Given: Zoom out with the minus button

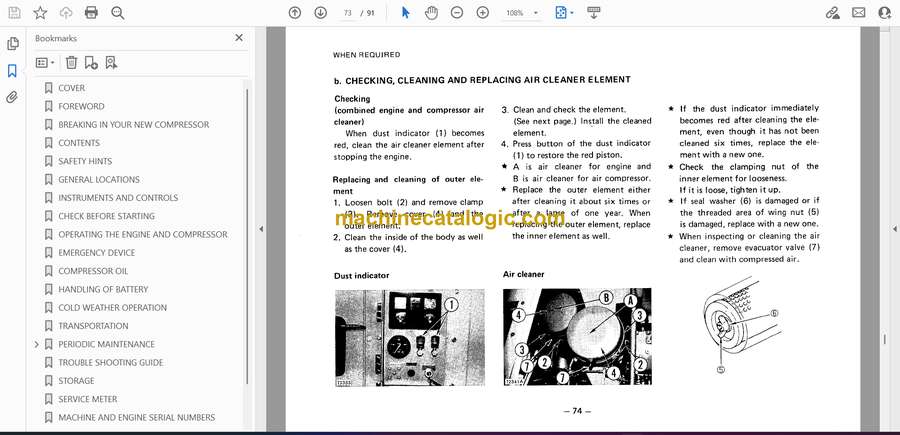Looking at the screenshot, I should (x=457, y=13).
